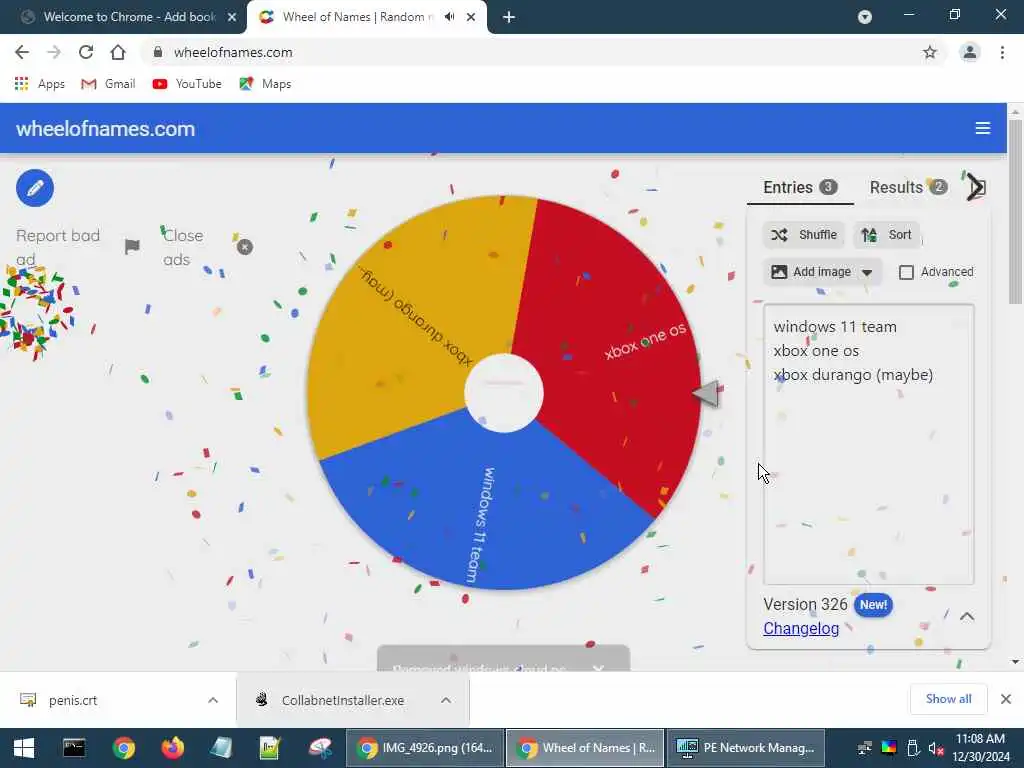
Task: Open the Add image dropdown
Action: [x=822, y=272]
